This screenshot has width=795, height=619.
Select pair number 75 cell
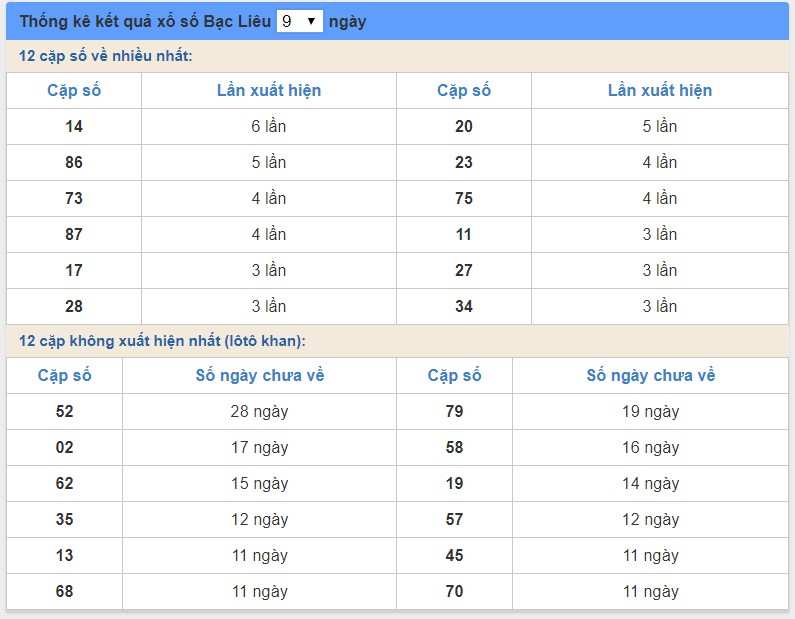click(x=464, y=198)
